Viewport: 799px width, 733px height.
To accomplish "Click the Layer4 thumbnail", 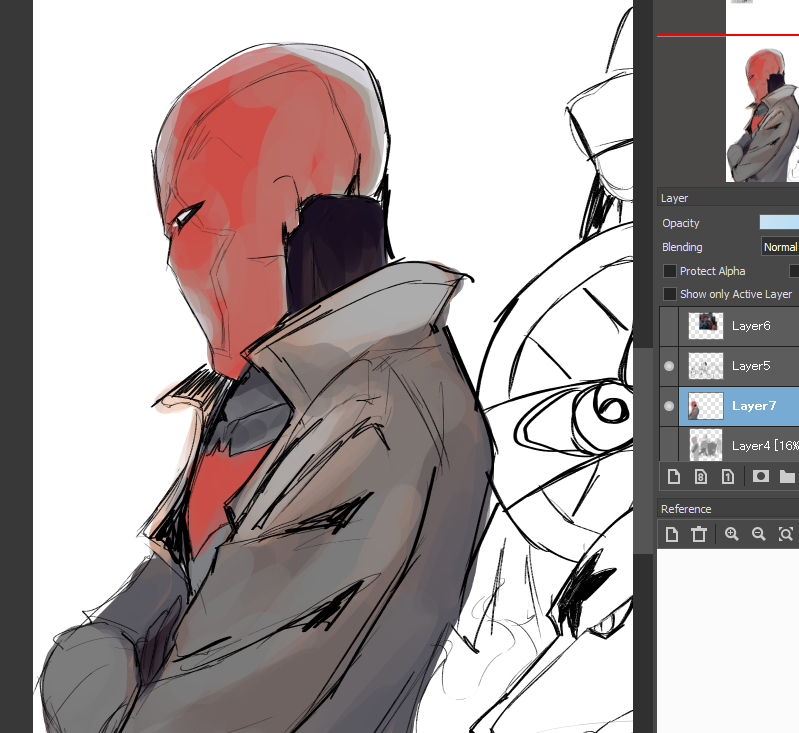I will pyautogui.click(x=706, y=444).
